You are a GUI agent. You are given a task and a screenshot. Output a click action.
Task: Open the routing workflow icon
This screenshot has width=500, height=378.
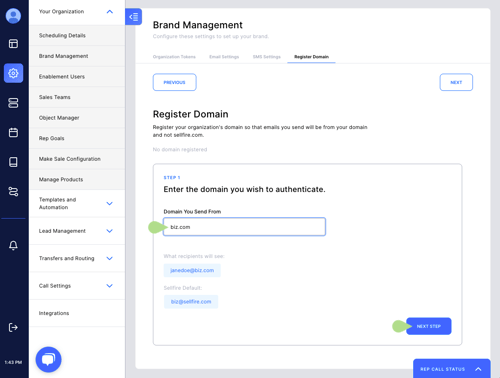13,192
